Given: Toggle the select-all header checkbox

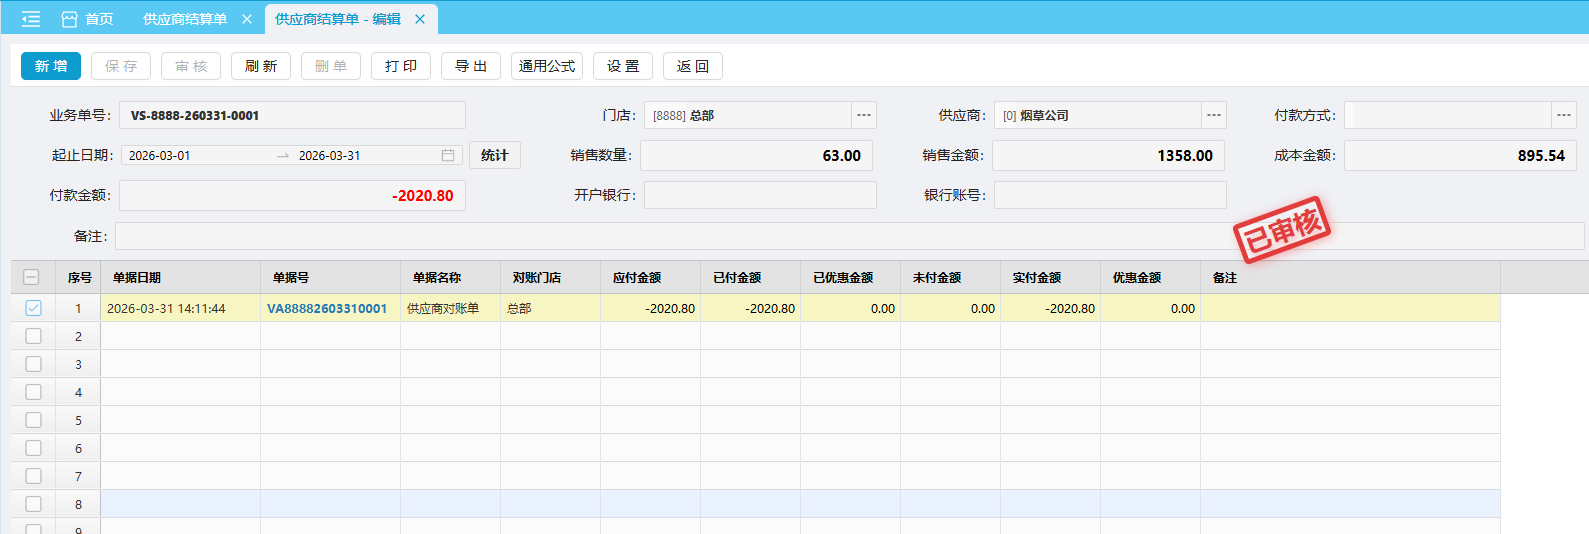Looking at the screenshot, I should 31,277.
